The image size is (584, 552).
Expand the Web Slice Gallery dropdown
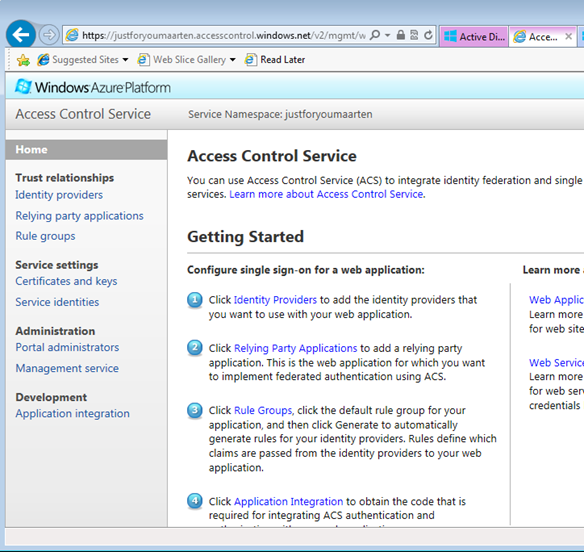pos(233,60)
